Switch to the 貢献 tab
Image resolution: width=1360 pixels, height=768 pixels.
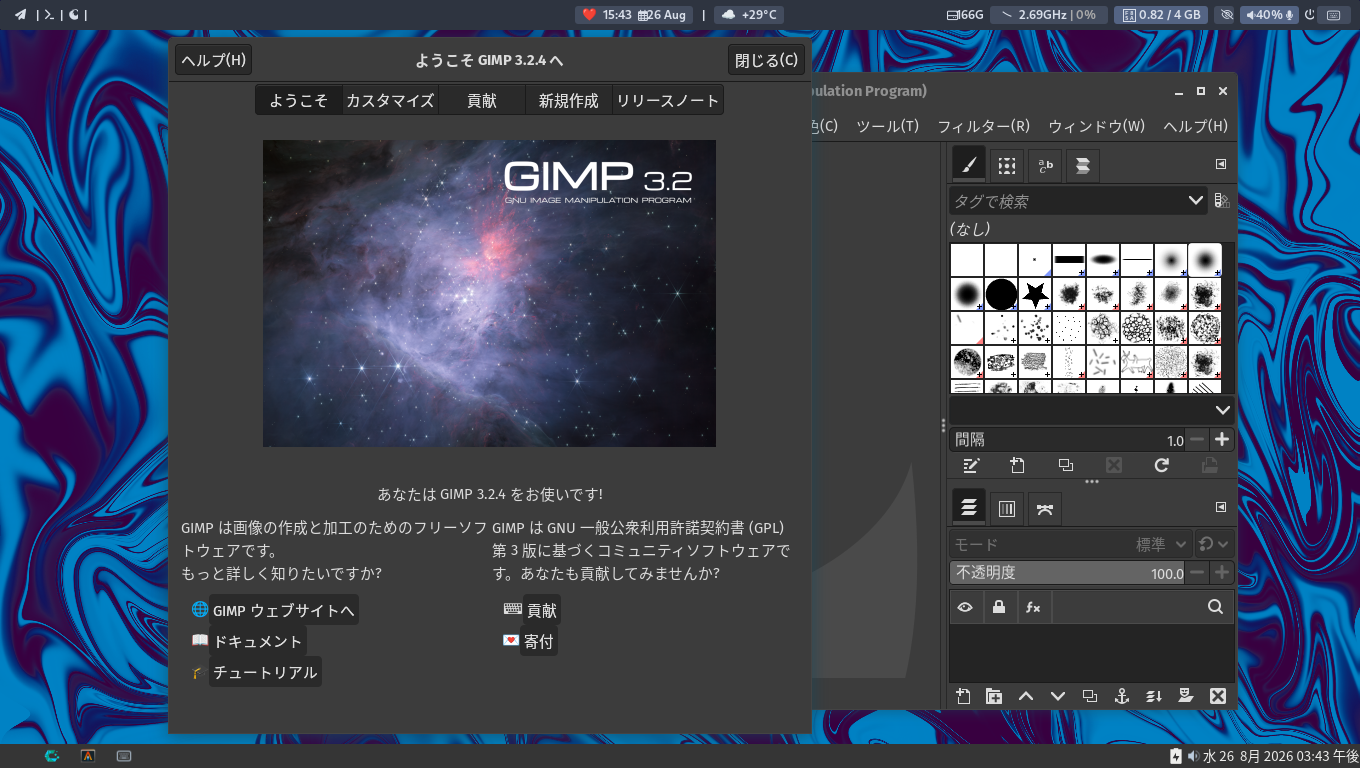point(482,100)
